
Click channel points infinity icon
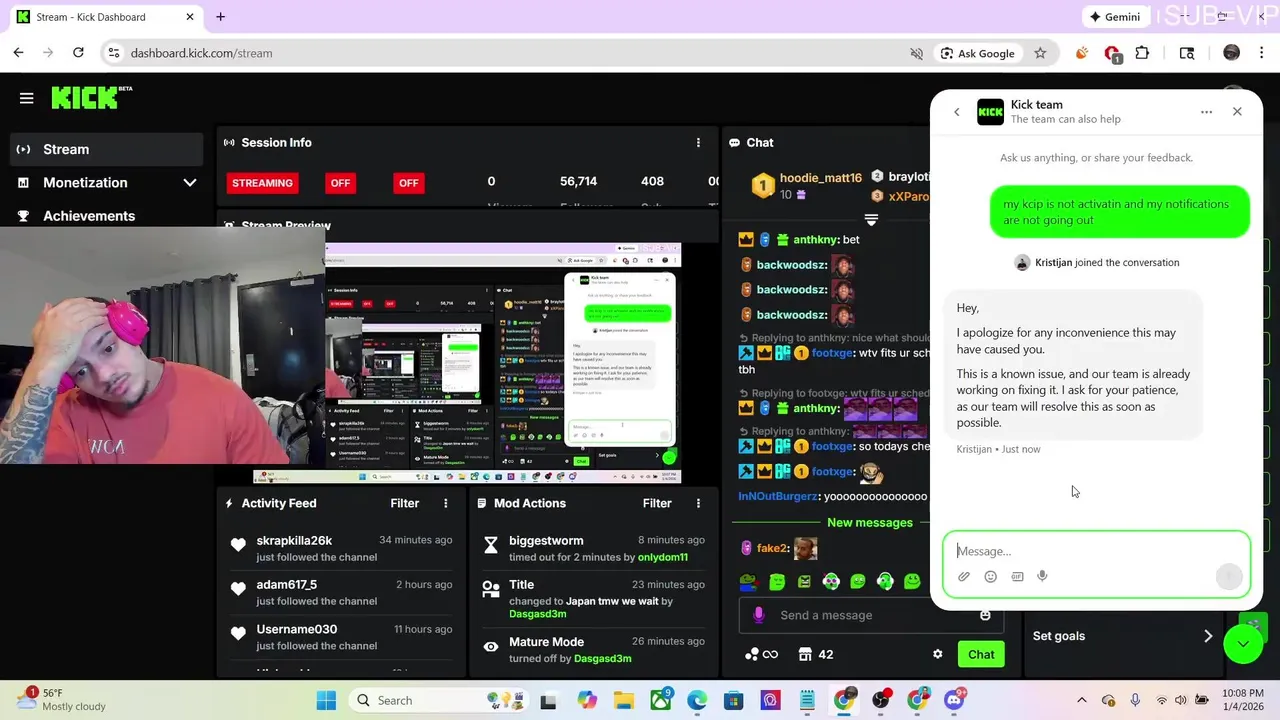click(761, 654)
